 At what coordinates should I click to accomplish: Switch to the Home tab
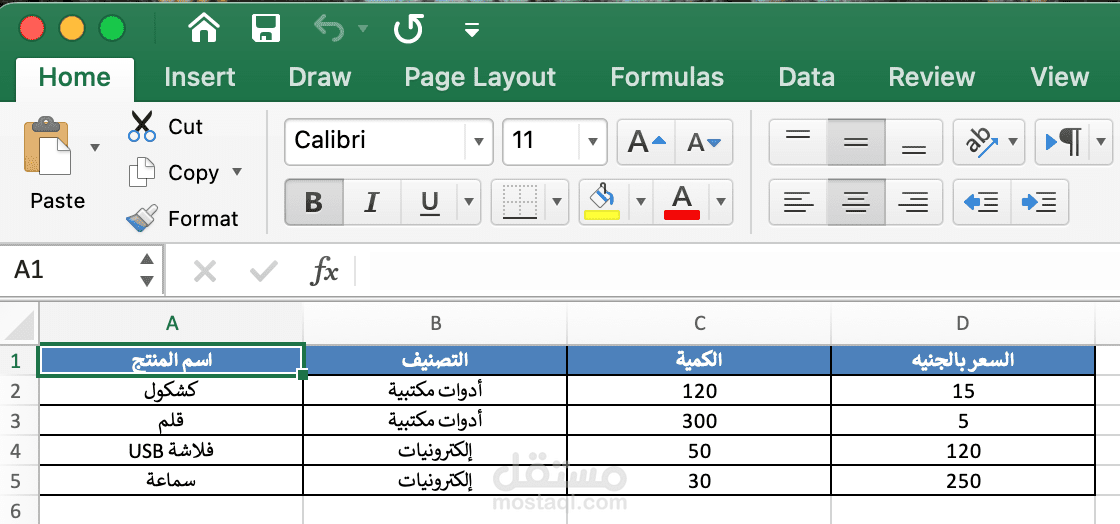pyautogui.click(x=74, y=77)
